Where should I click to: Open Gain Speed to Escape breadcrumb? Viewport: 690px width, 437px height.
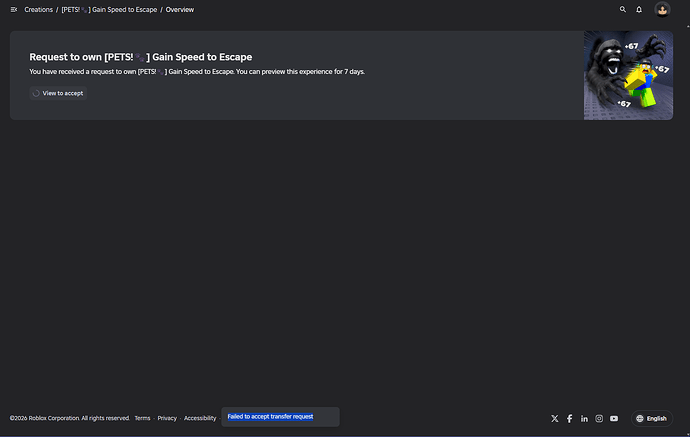[109, 10]
